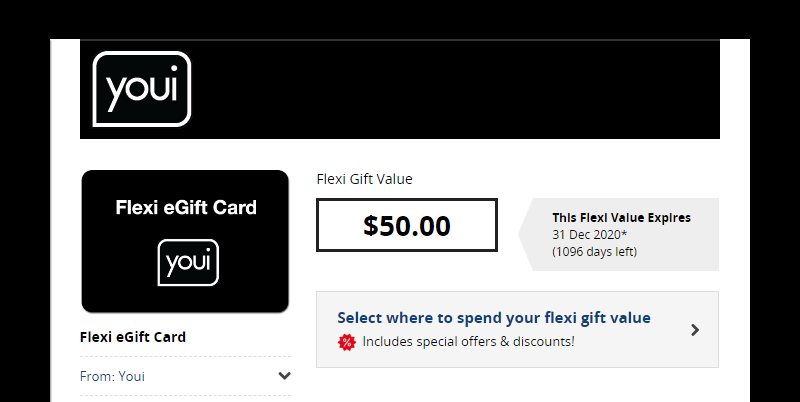This screenshot has height=402, width=800.
Task: Click the "Flexi Gift Value" label
Action: pyautogui.click(x=364, y=179)
